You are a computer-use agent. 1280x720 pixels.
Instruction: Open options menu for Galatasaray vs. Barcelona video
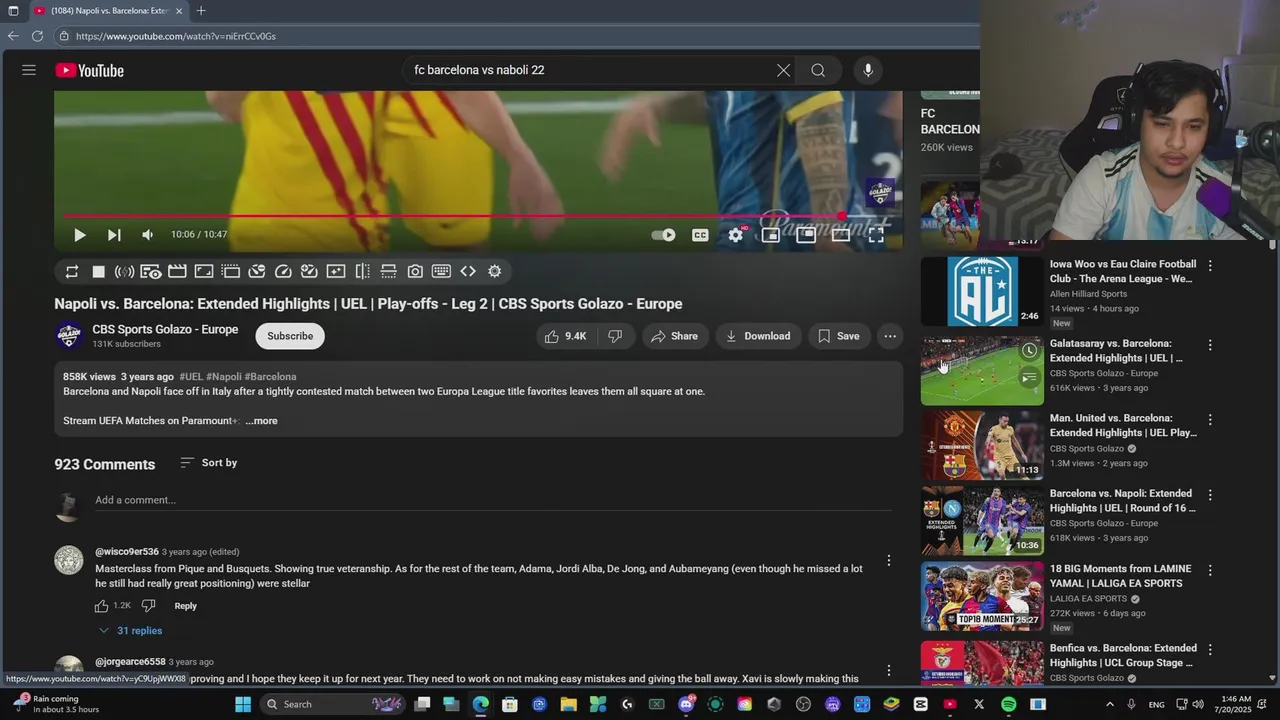coord(1210,345)
